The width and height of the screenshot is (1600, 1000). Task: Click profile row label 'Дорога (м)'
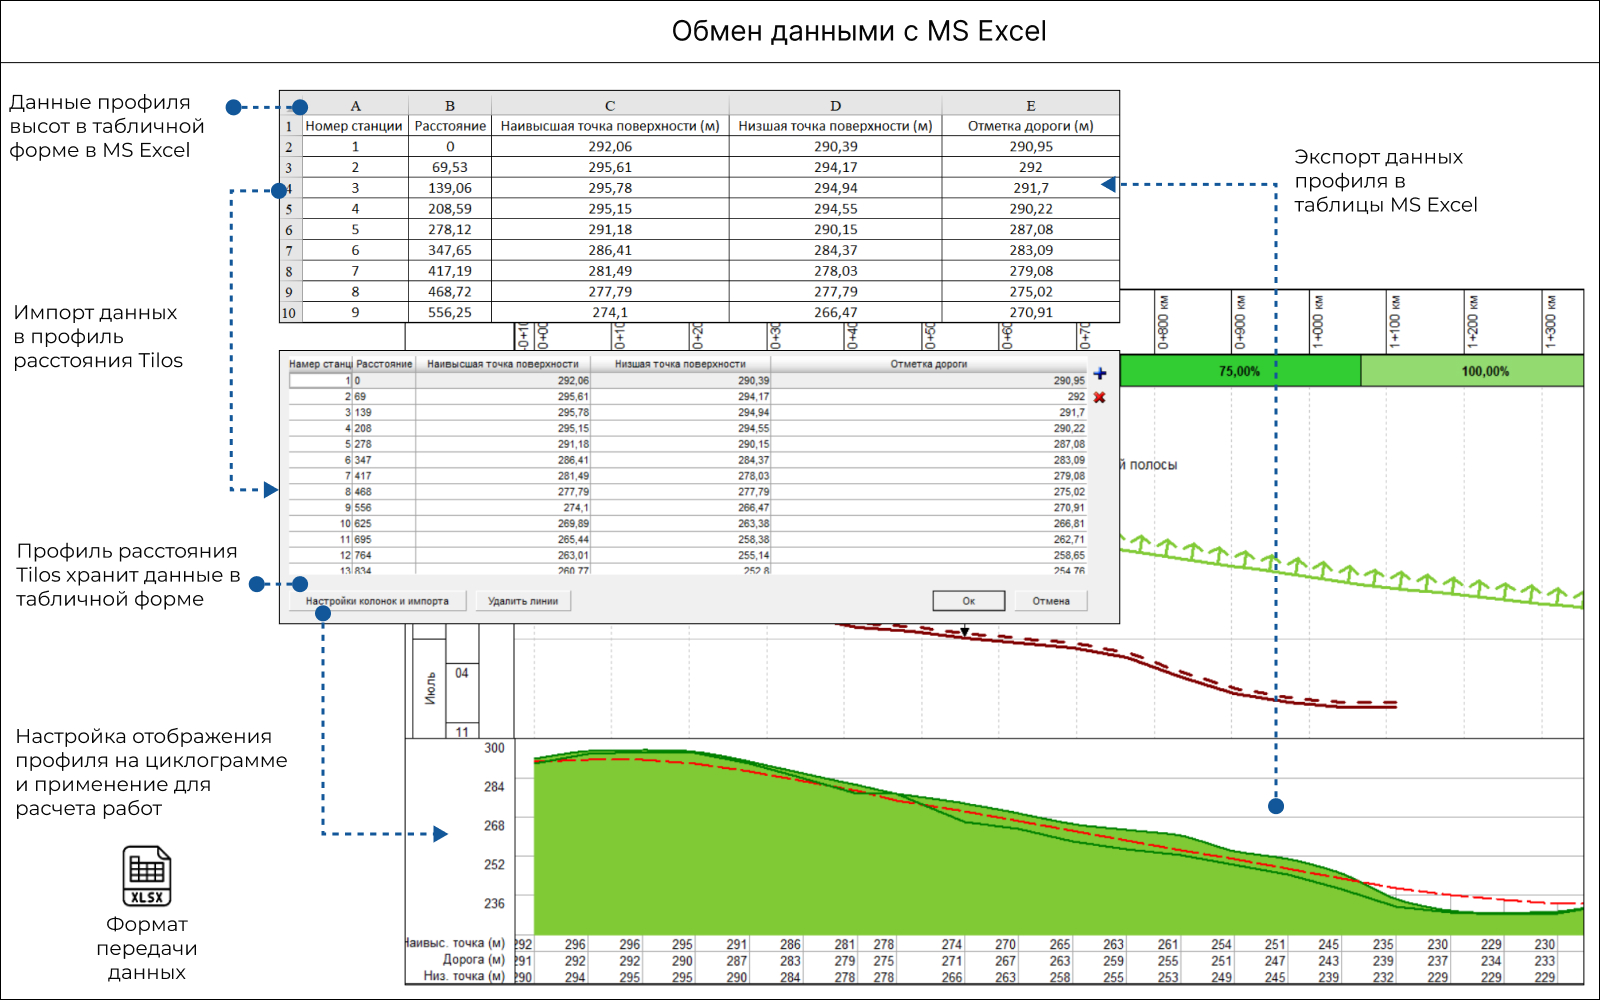[x=474, y=960]
